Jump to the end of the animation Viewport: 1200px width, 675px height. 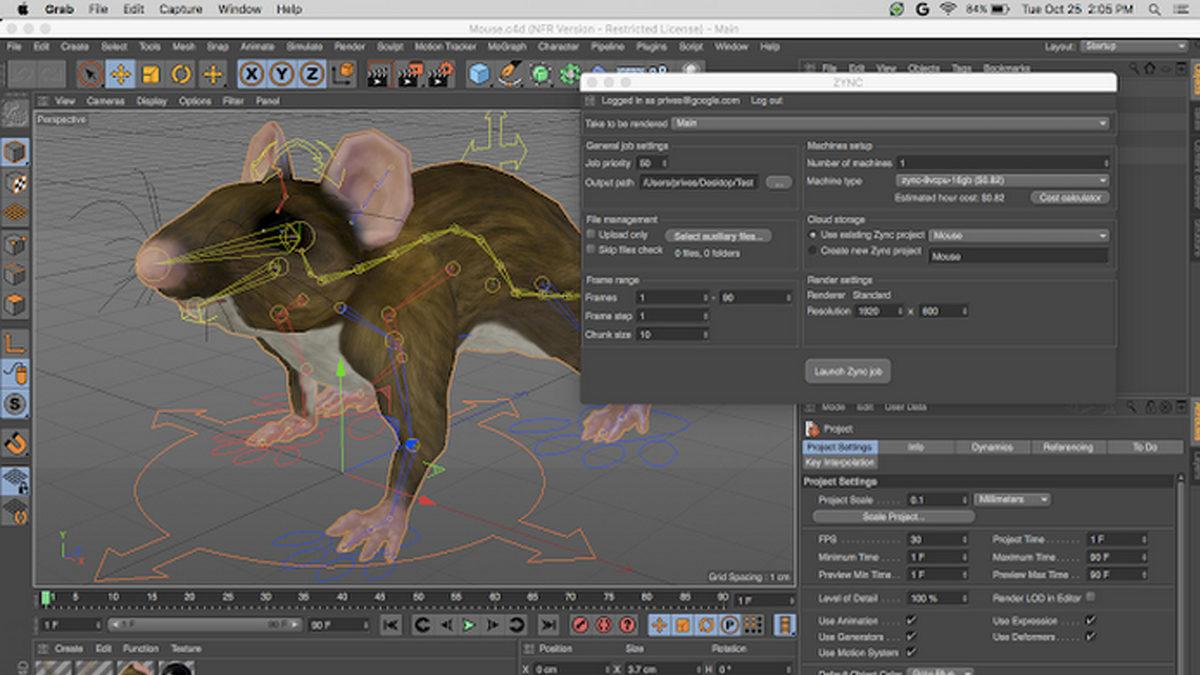(548, 625)
